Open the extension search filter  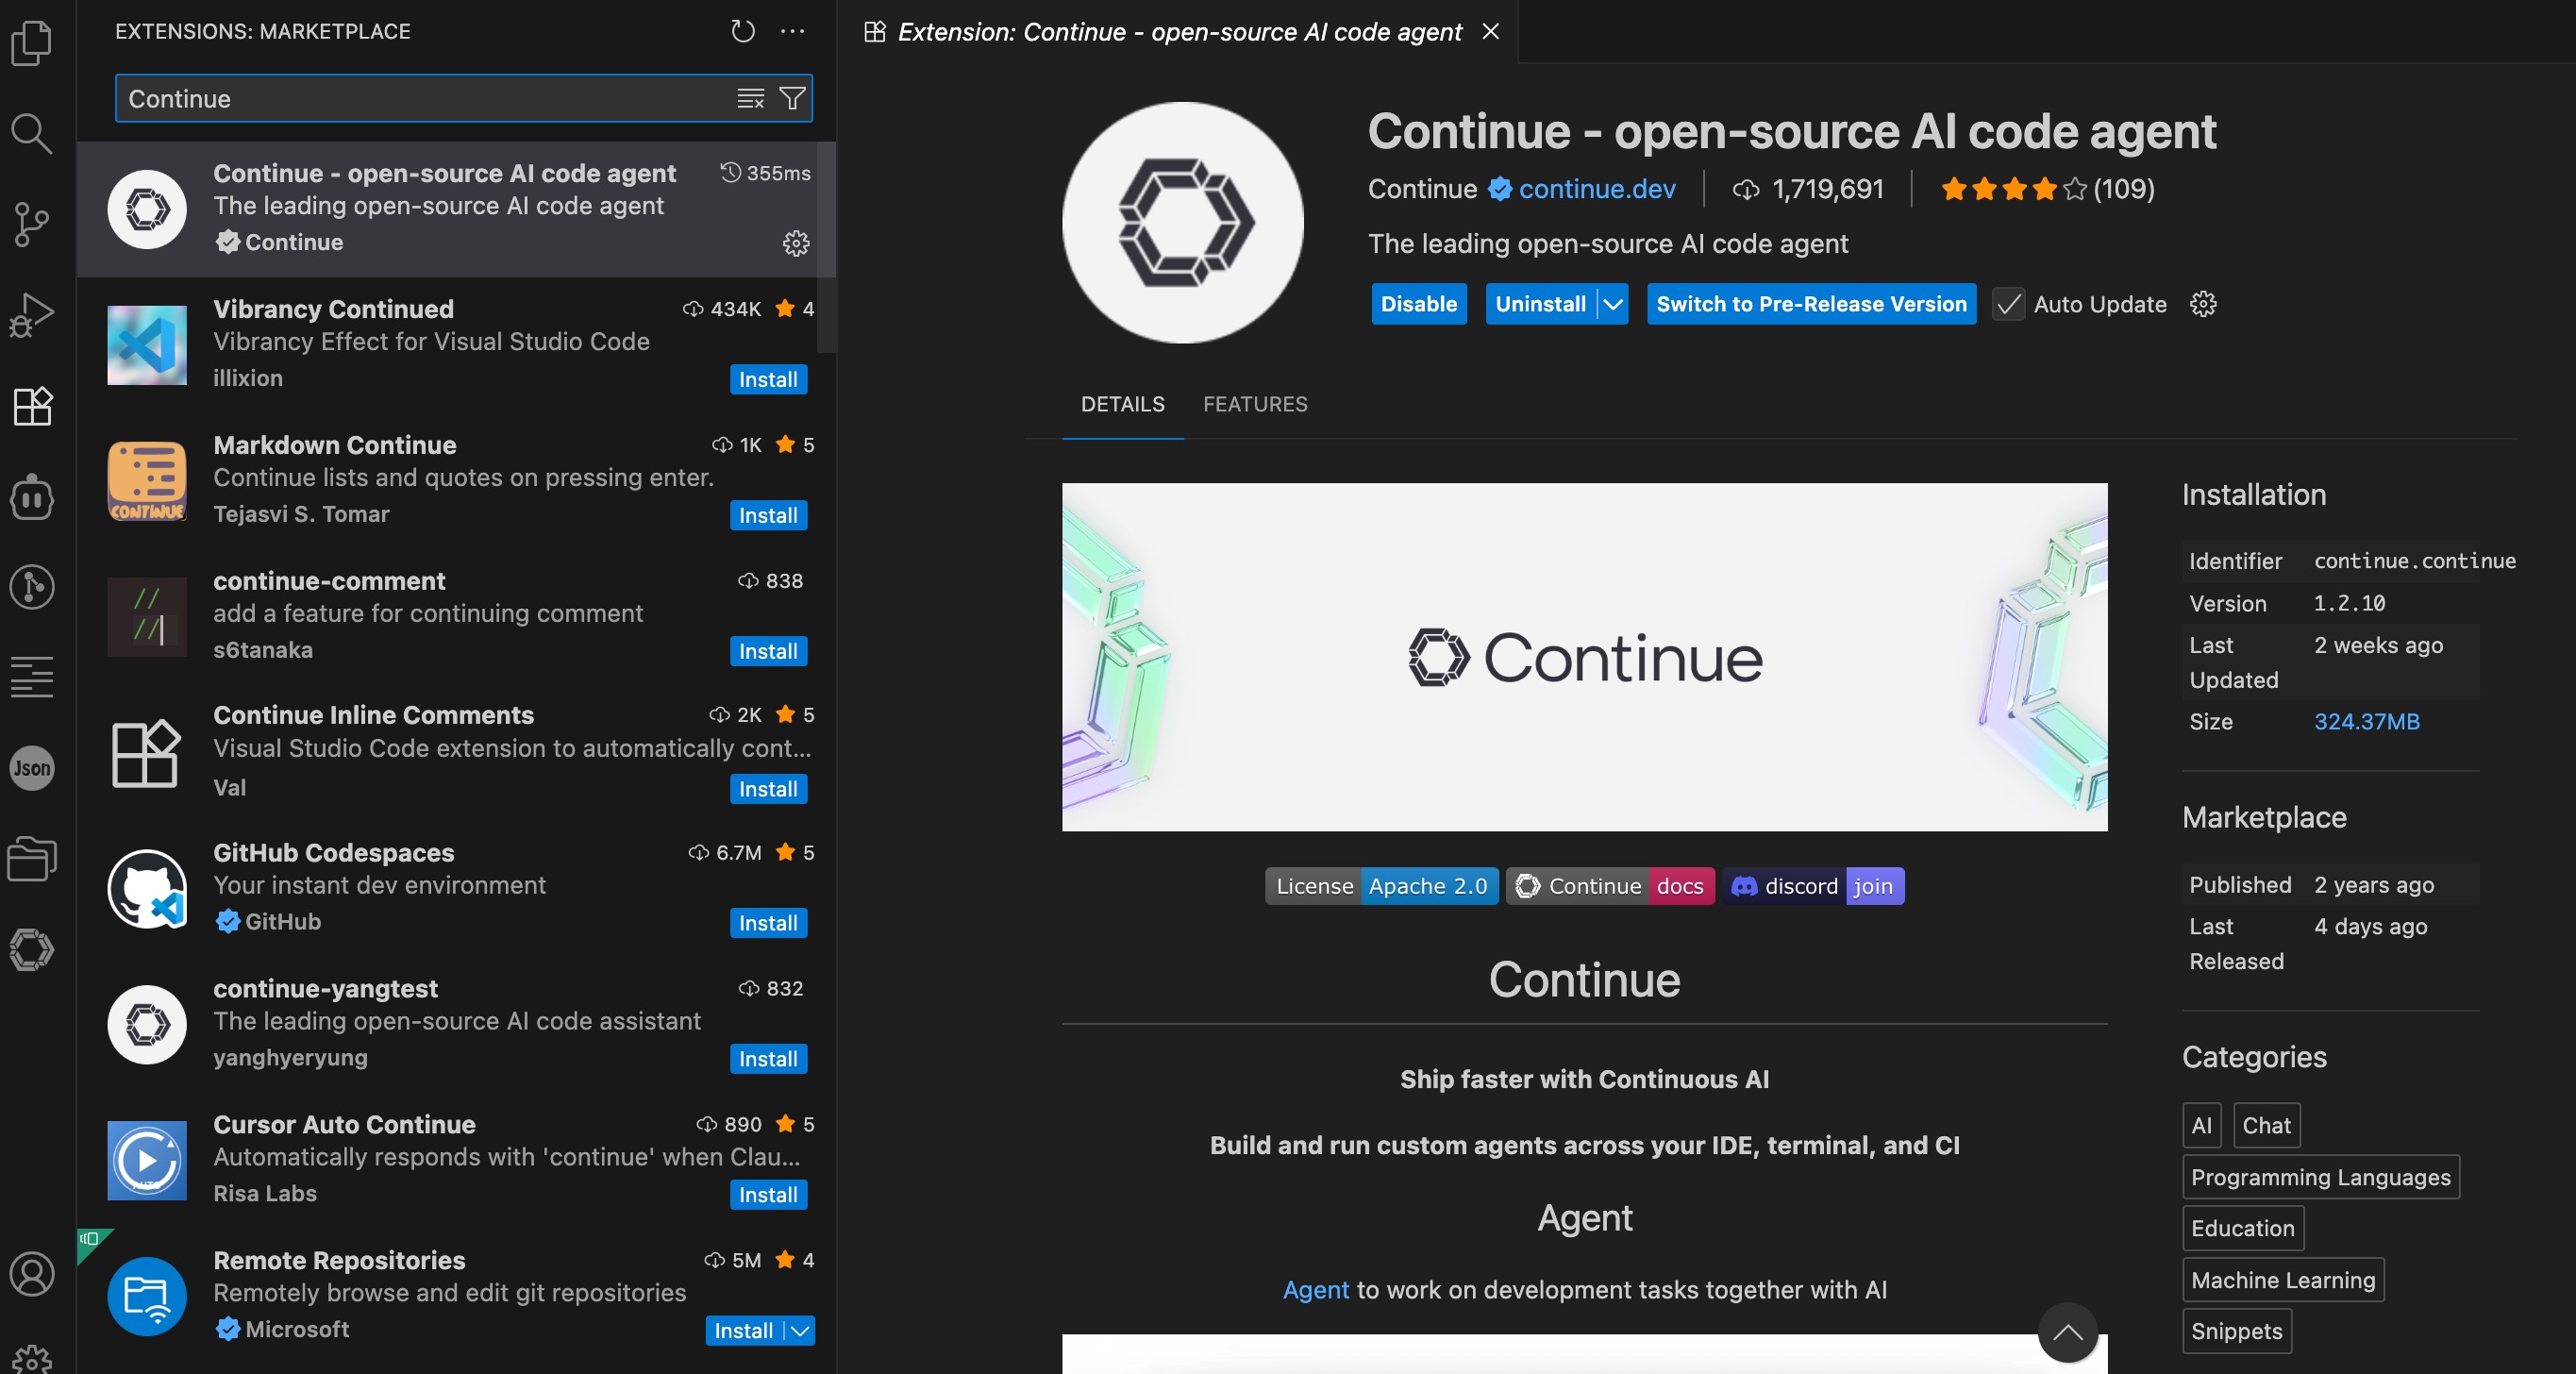point(792,98)
